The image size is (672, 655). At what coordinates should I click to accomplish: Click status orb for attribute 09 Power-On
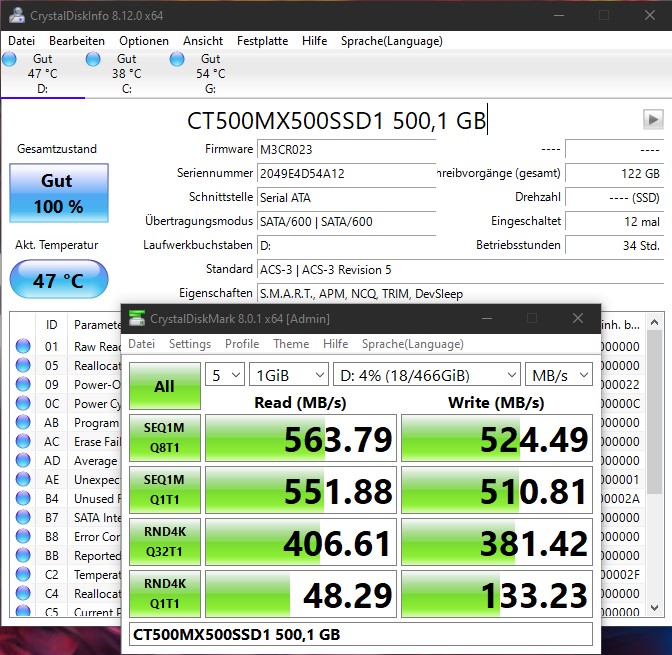[23, 384]
